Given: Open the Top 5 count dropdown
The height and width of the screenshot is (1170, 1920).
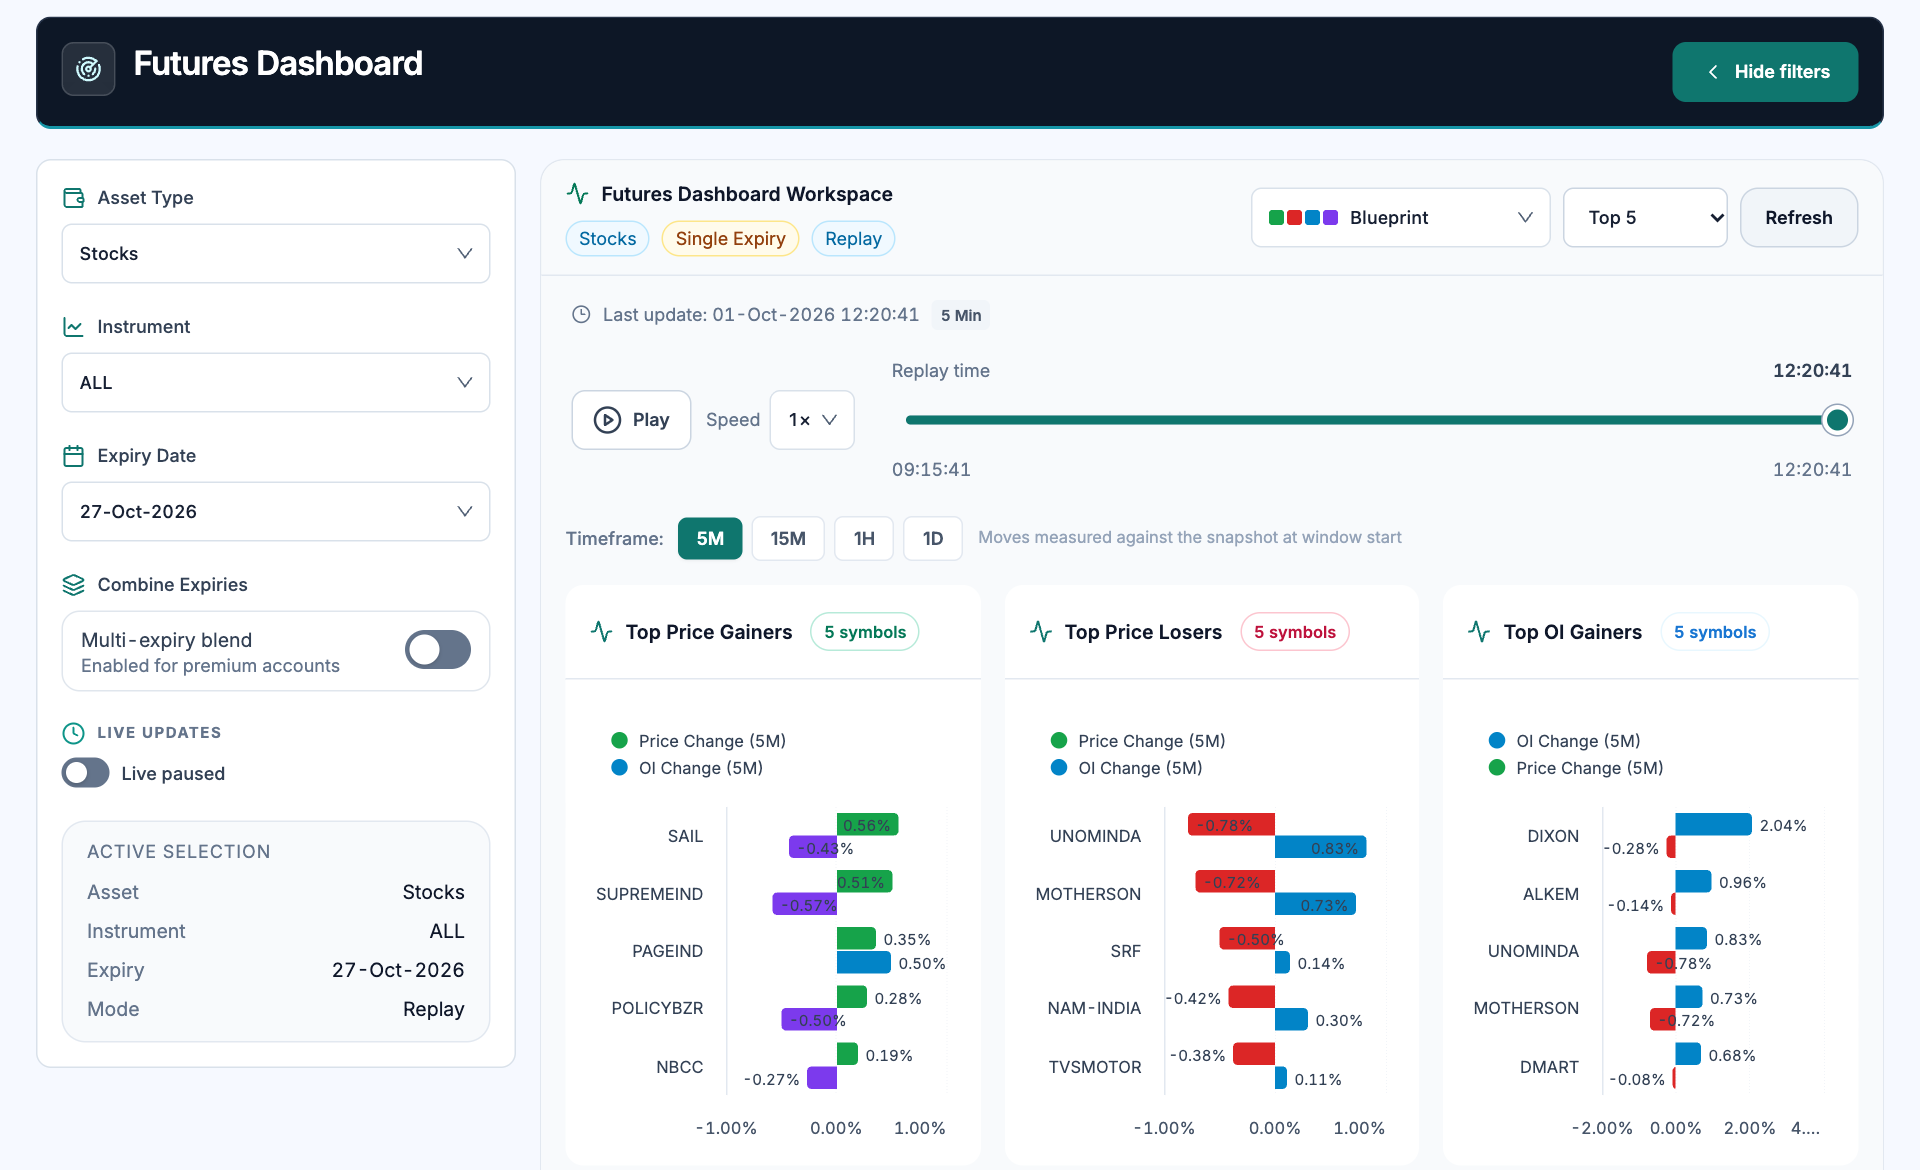Looking at the screenshot, I should (x=1645, y=218).
